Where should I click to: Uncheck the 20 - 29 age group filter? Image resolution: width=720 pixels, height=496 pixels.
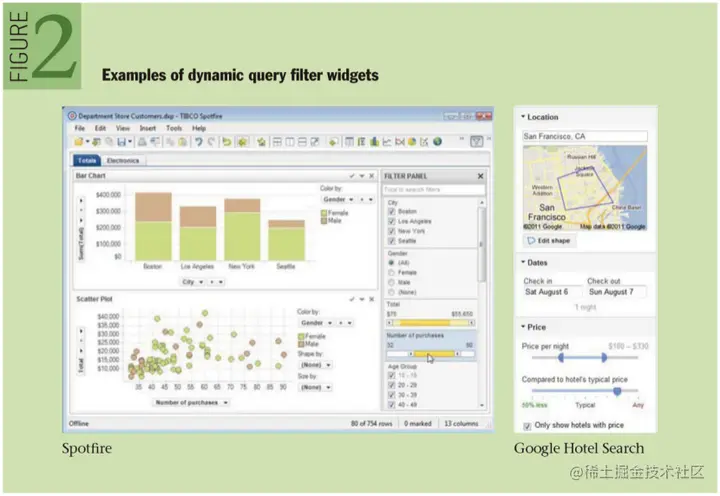click(x=392, y=385)
